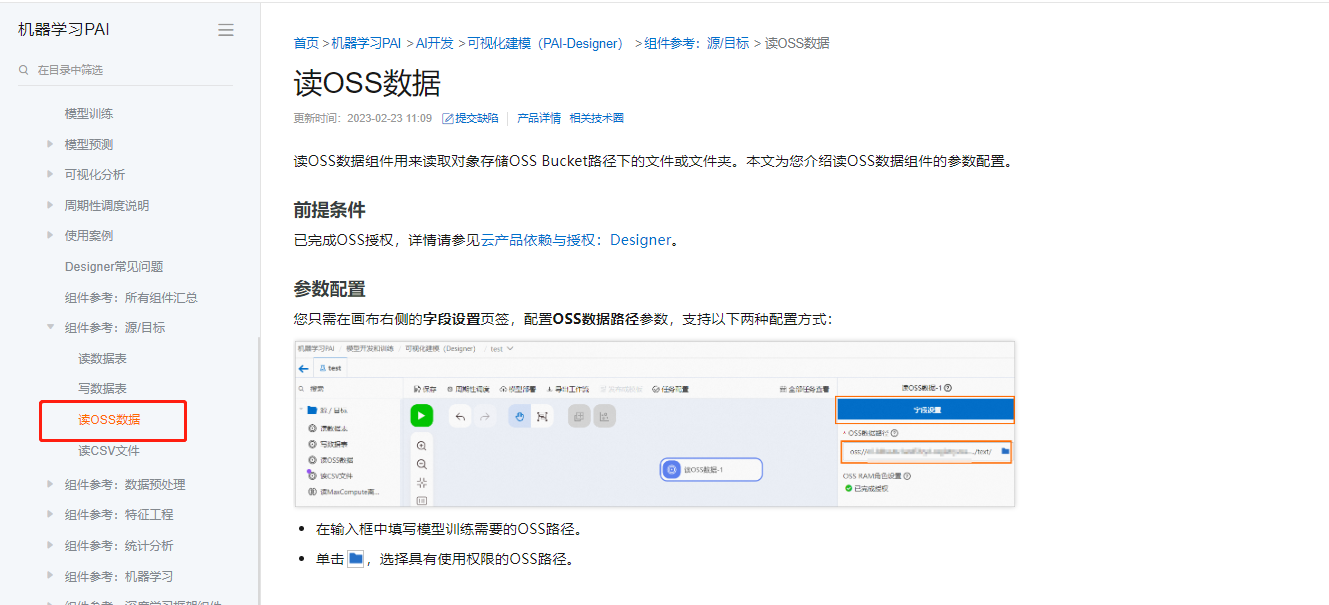This screenshot has width=1329, height=605.
Task: Collapse the 组件参考：源/目标 node
Action: coord(50,327)
